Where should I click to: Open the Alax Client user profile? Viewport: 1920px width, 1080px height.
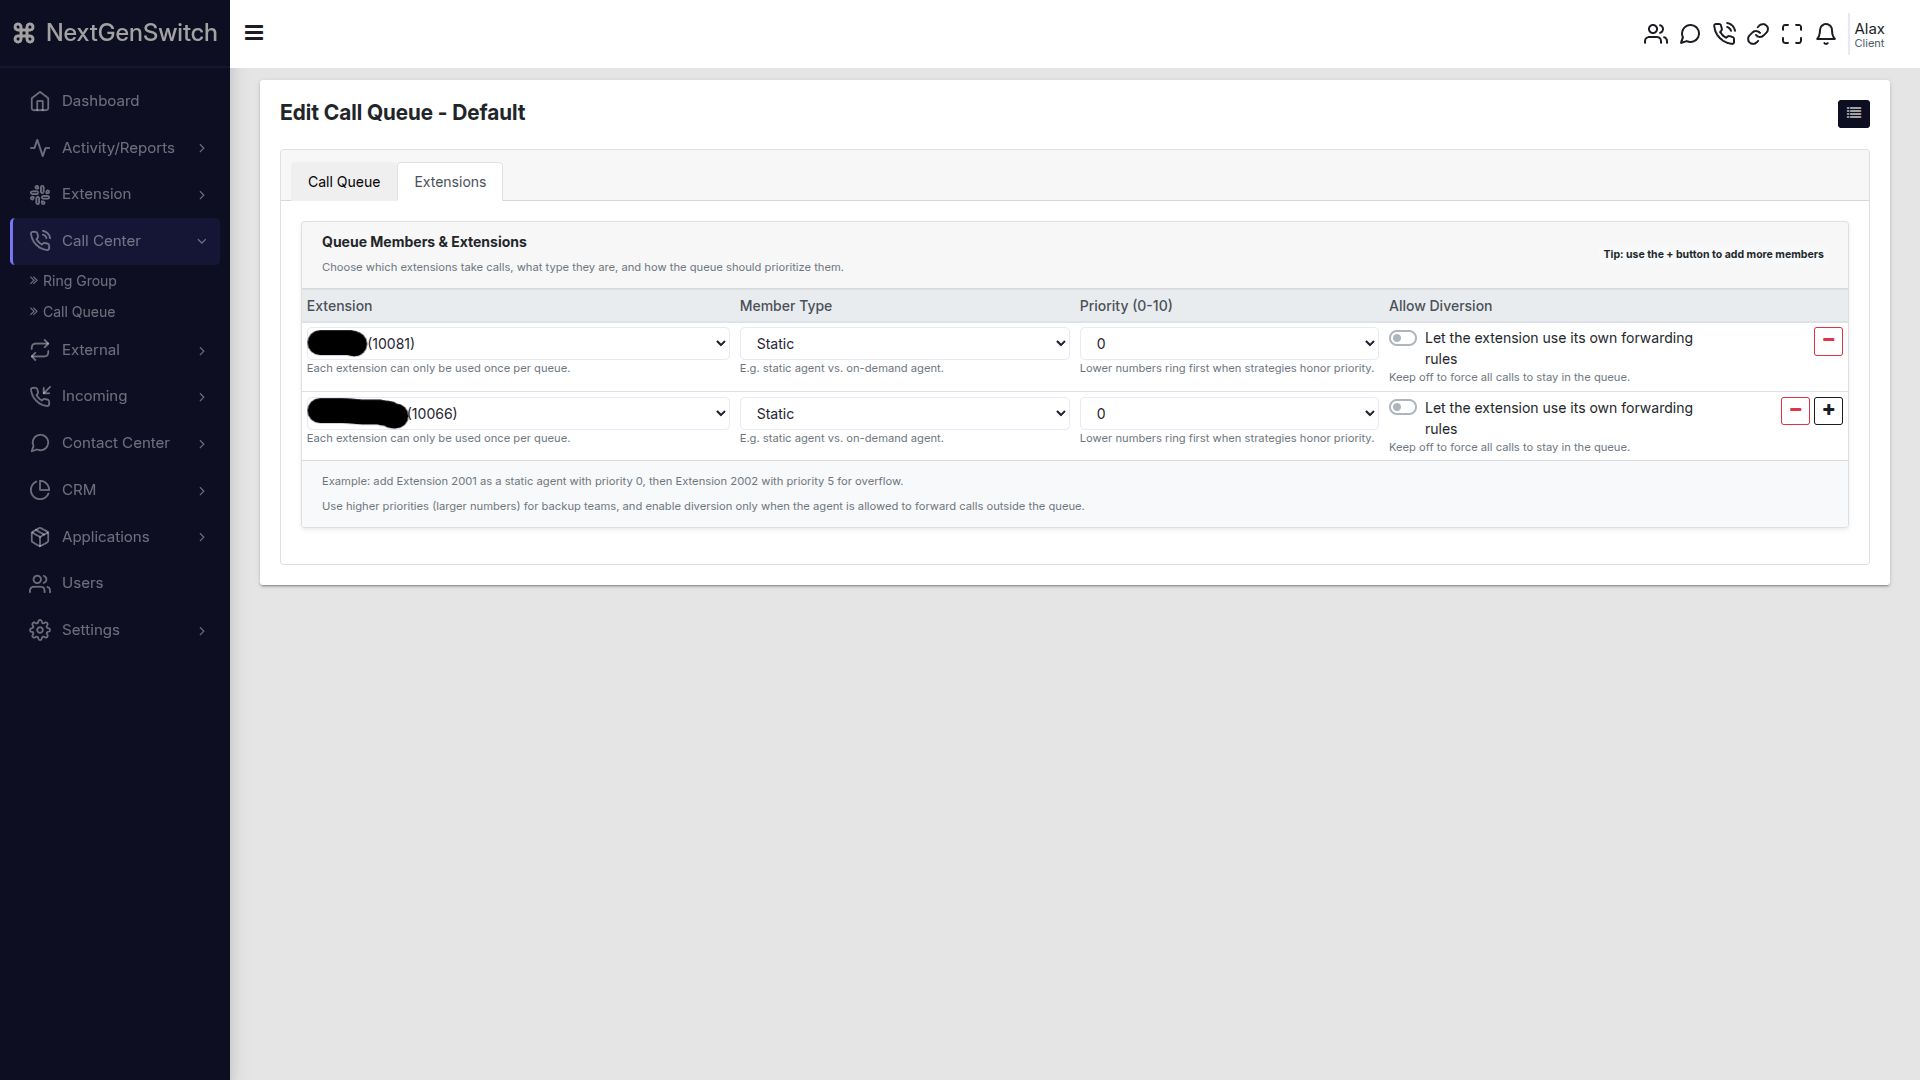[x=1868, y=35]
